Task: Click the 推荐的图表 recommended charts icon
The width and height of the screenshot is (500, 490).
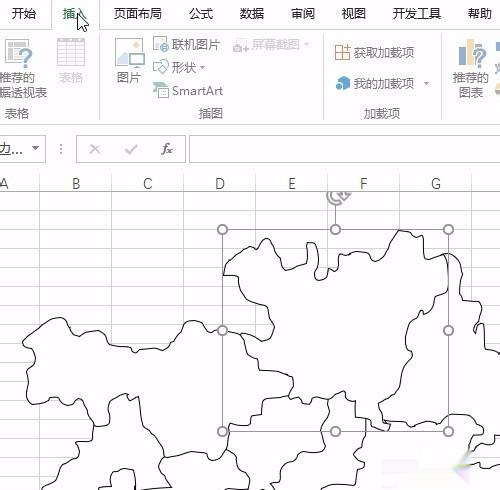Action: click(471, 53)
